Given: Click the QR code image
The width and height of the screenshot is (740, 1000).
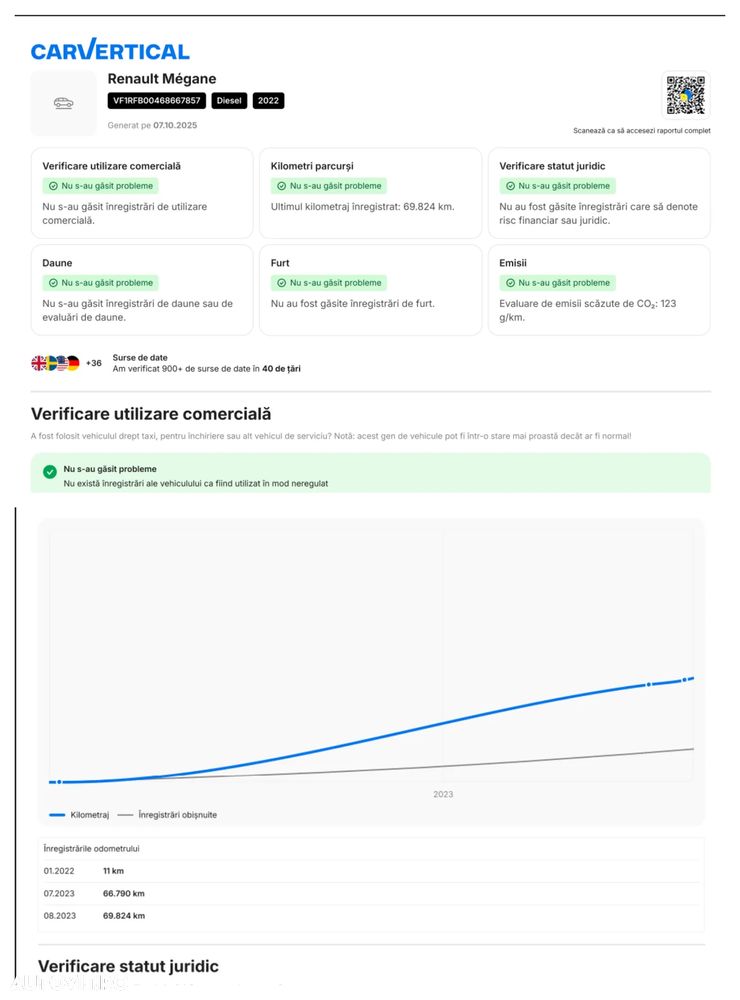Looking at the screenshot, I should pos(685,96).
